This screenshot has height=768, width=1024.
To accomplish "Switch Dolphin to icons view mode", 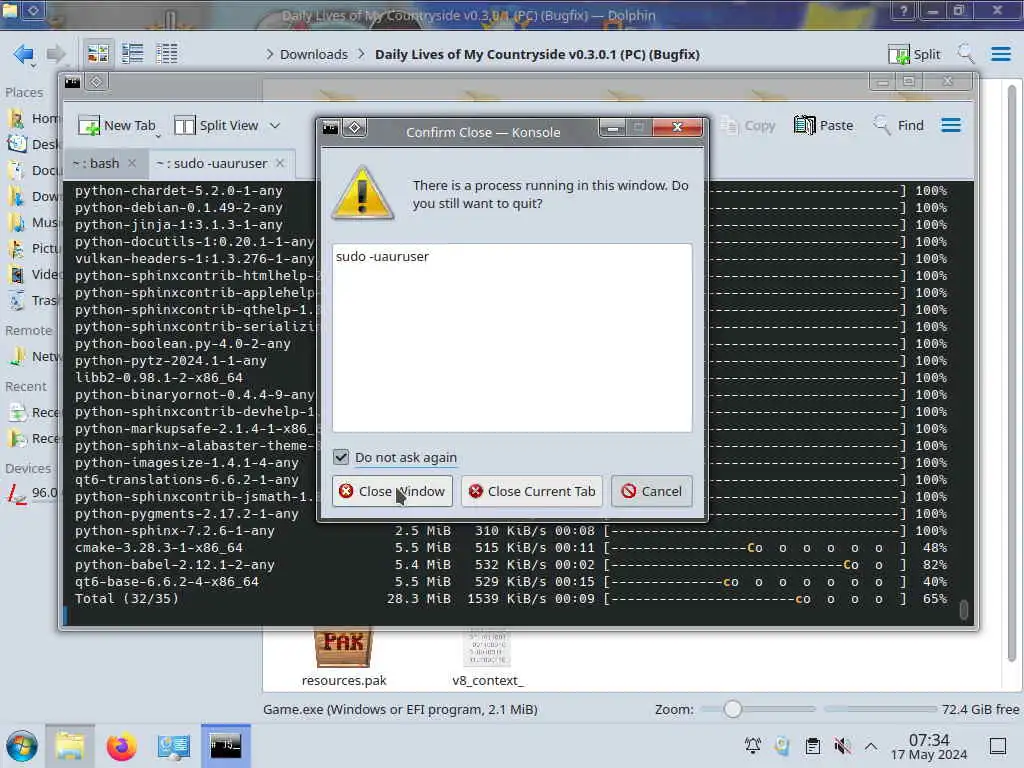I will [98, 54].
